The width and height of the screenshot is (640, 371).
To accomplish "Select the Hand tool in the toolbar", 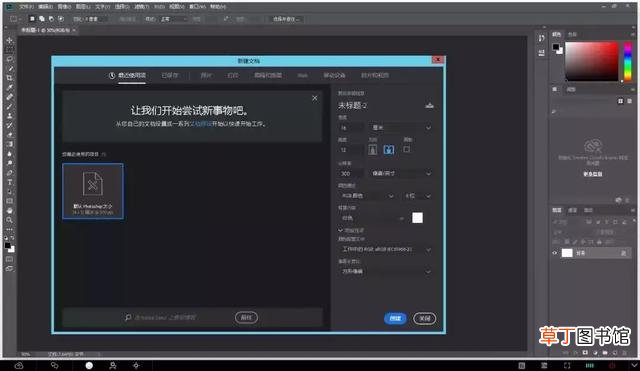I will tap(9, 211).
